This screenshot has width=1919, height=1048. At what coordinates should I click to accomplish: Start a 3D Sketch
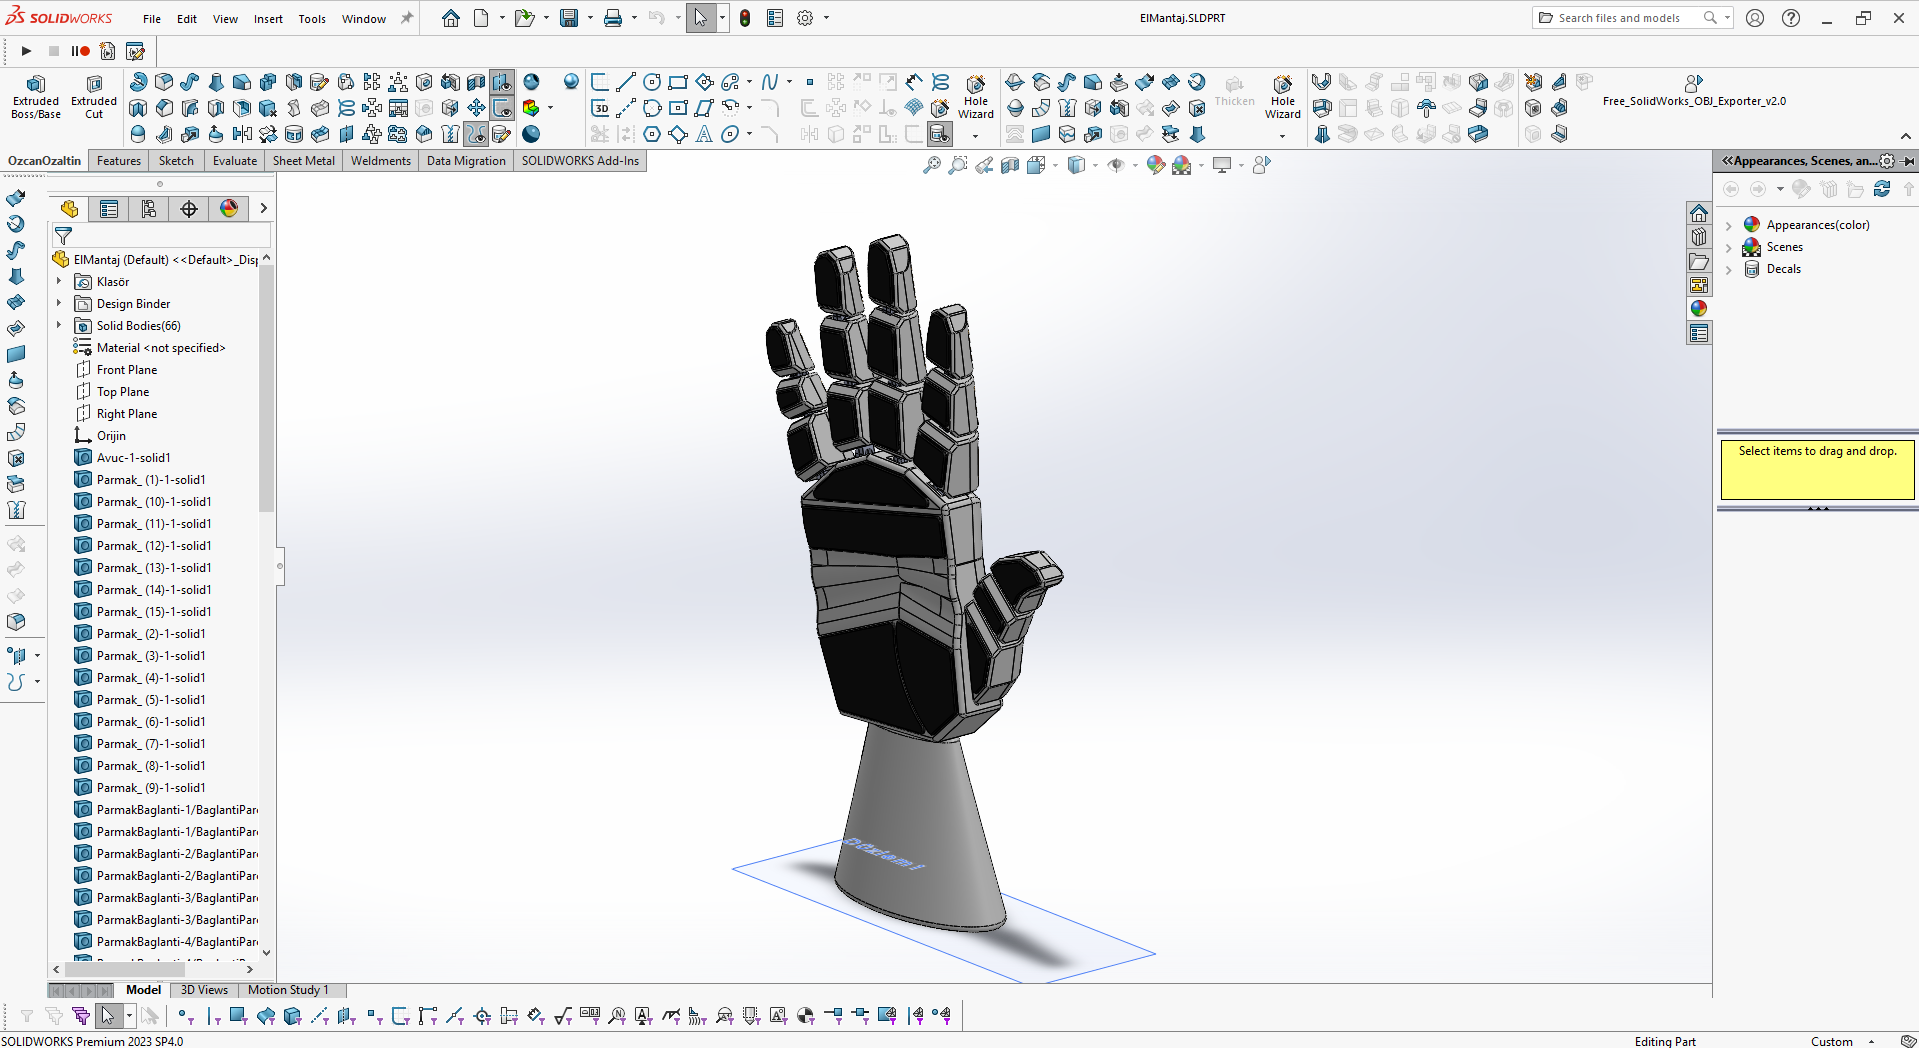tap(600, 108)
